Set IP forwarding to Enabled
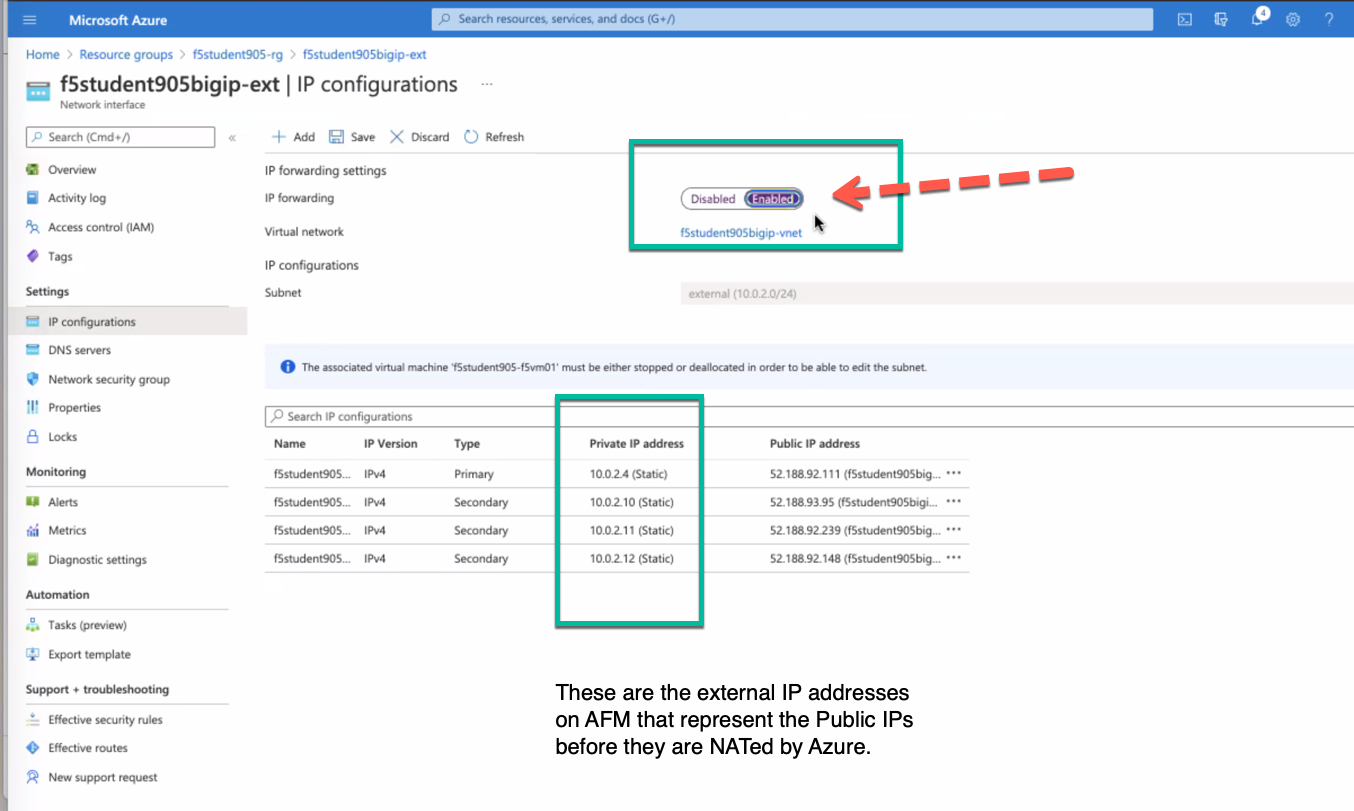 click(x=773, y=199)
